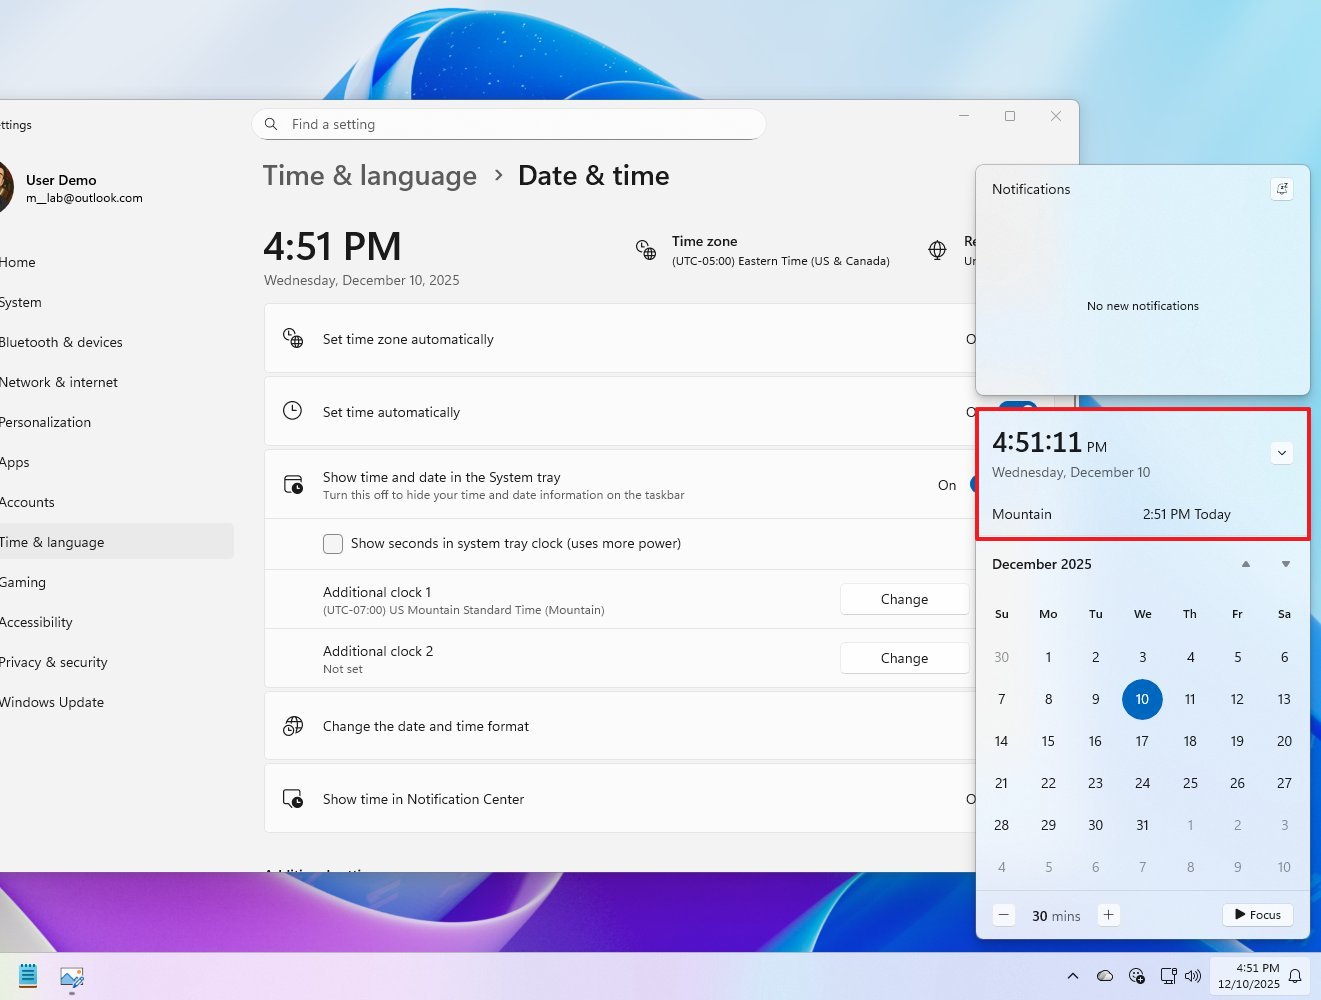Open the OneDrive cloud icon in the tray
This screenshot has width=1321, height=1000.
pos(1105,976)
